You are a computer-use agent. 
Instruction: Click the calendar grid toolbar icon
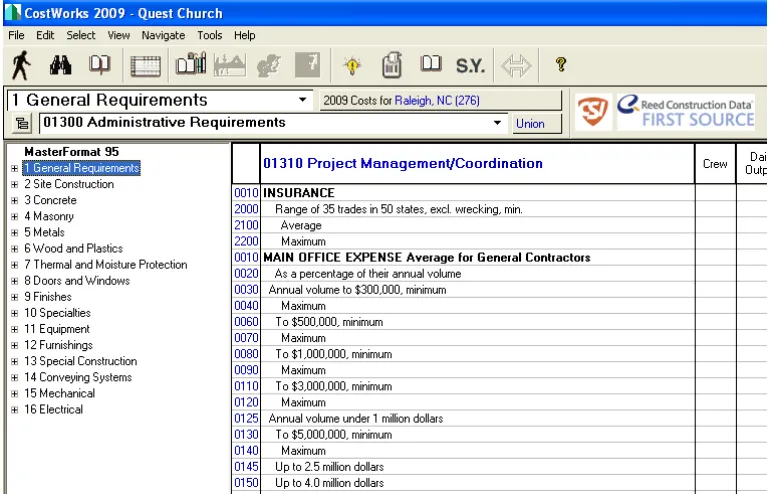[145, 66]
